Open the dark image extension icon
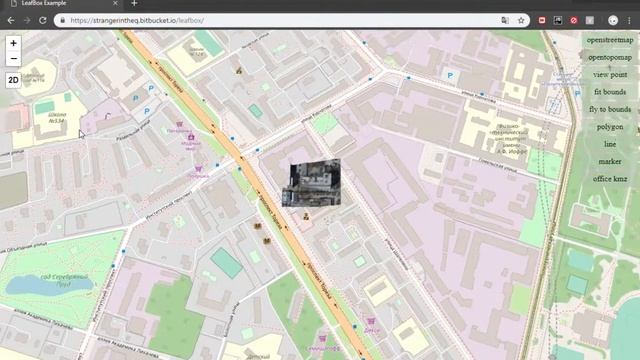Viewport: 640px width, 360px height. point(558,20)
